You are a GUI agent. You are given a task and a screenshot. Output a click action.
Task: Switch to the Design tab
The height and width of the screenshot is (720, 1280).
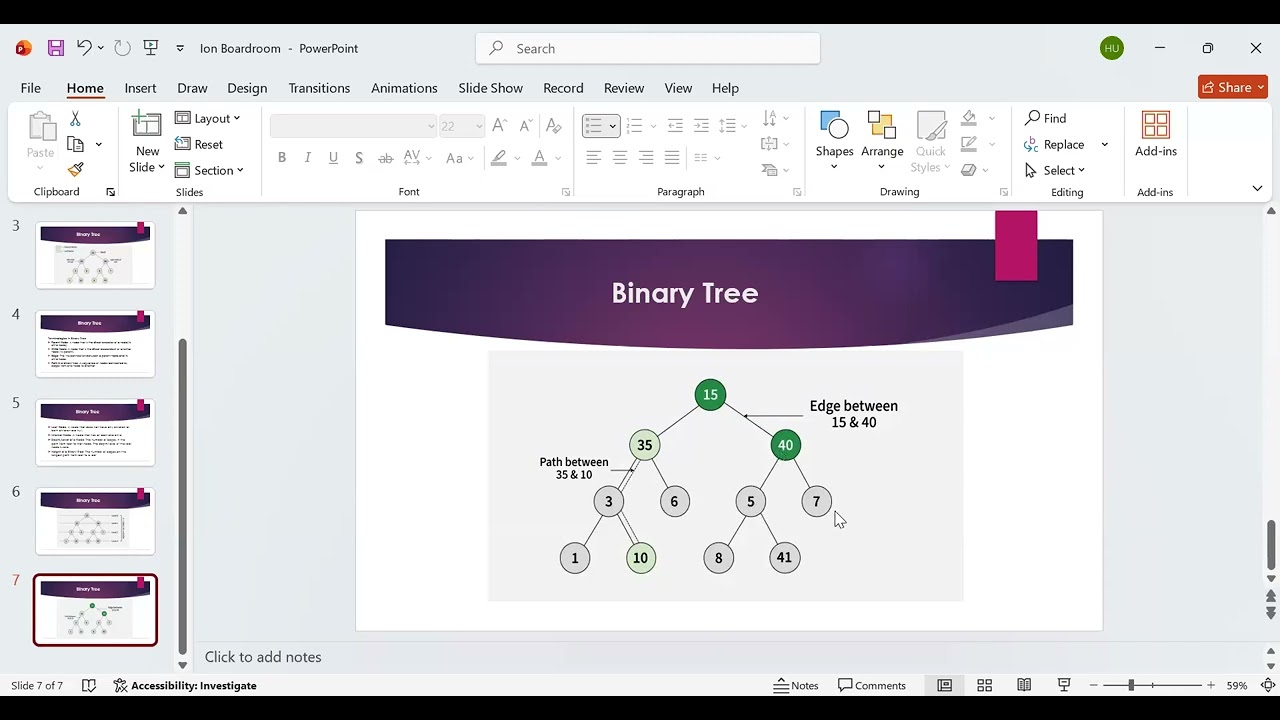coord(247,88)
